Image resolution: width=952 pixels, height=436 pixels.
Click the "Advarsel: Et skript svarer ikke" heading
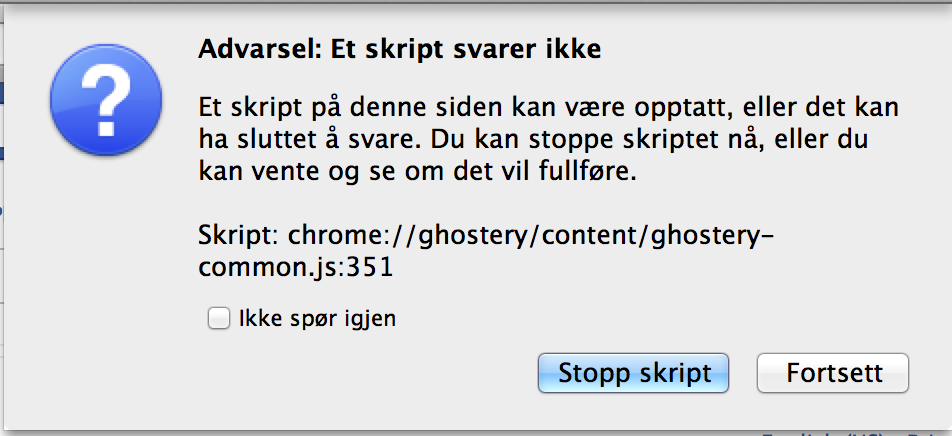click(400, 50)
